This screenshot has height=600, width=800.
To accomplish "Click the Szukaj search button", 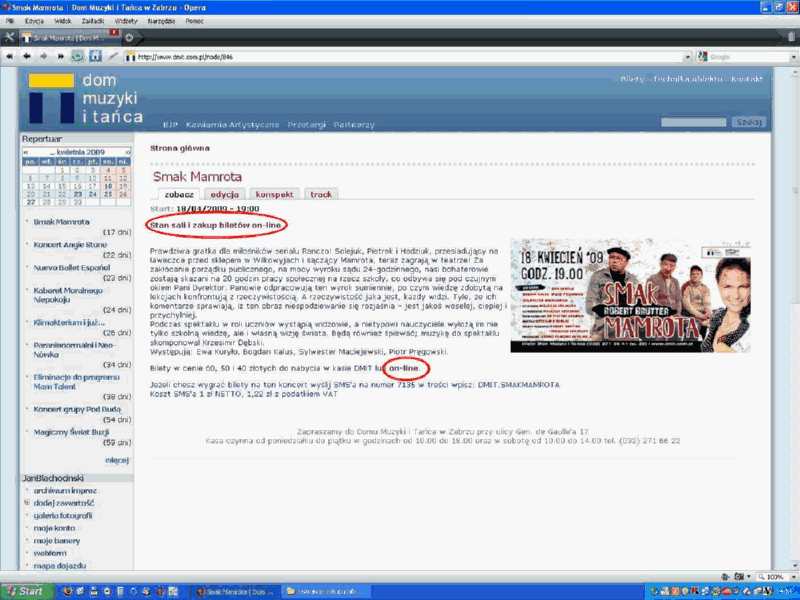I will [748, 122].
